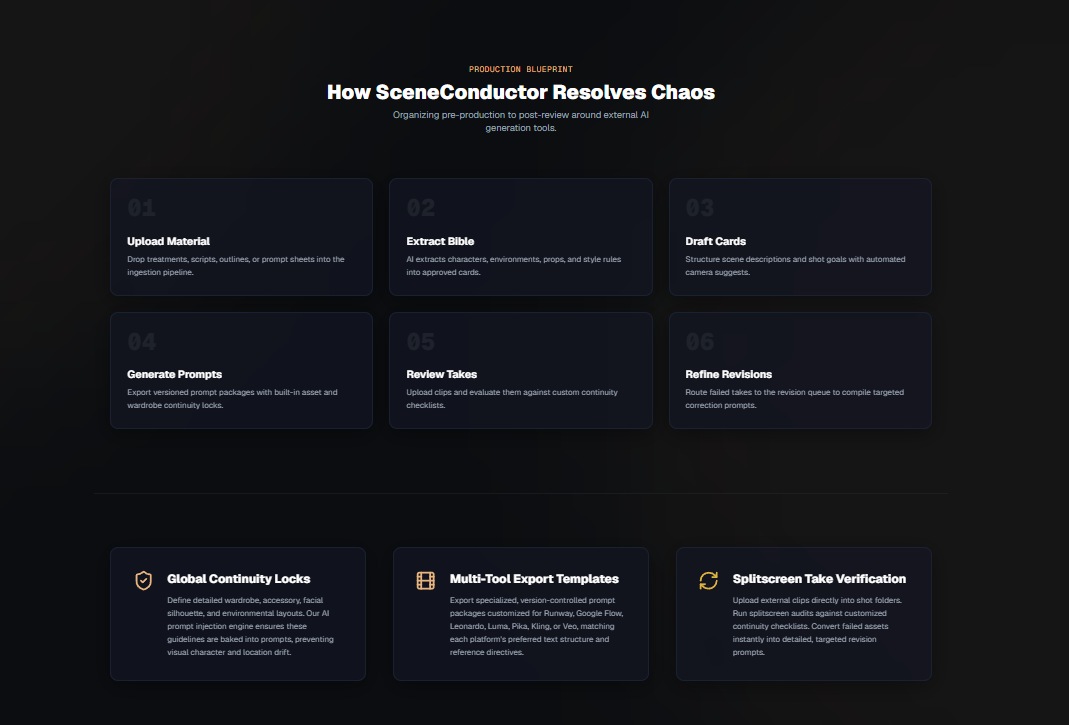Click the Global Continuity Locks title

[239, 579]
